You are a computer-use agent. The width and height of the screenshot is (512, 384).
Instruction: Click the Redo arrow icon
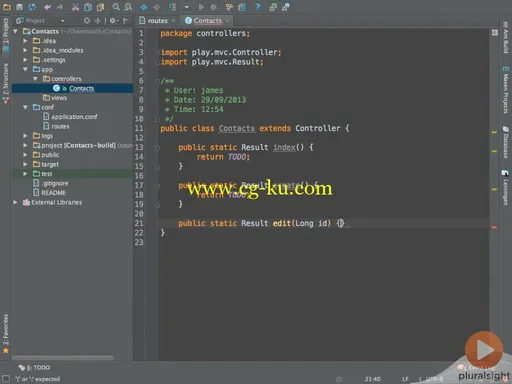point(60,7)
